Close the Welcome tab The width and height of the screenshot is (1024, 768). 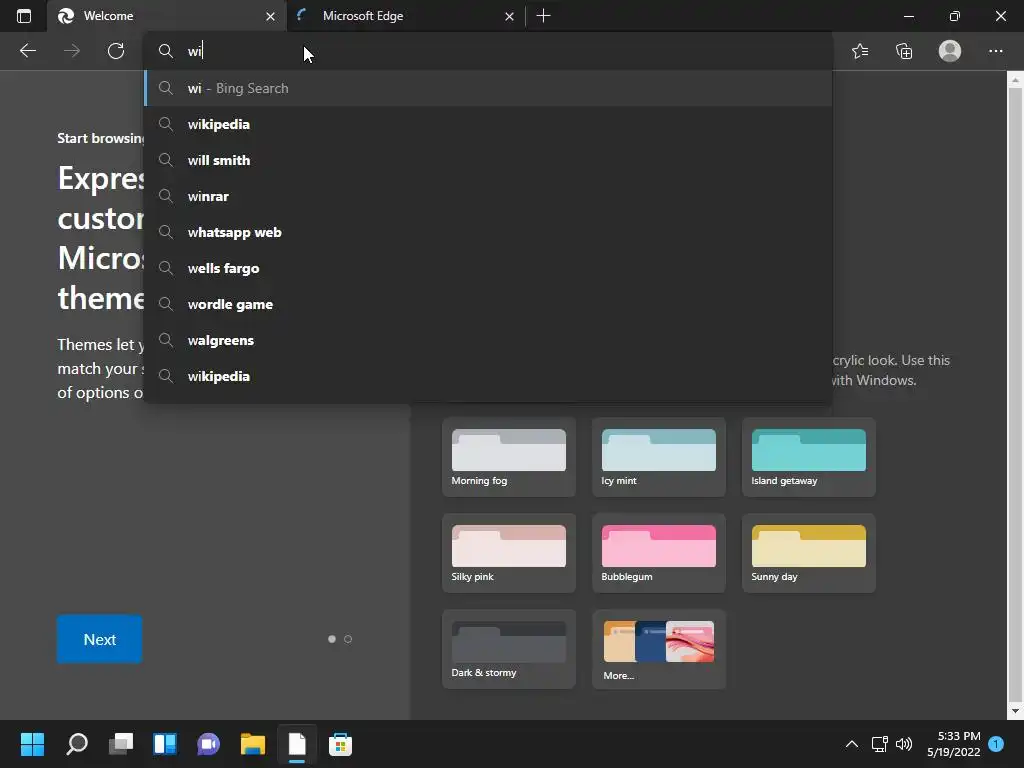tap(270, 16)
